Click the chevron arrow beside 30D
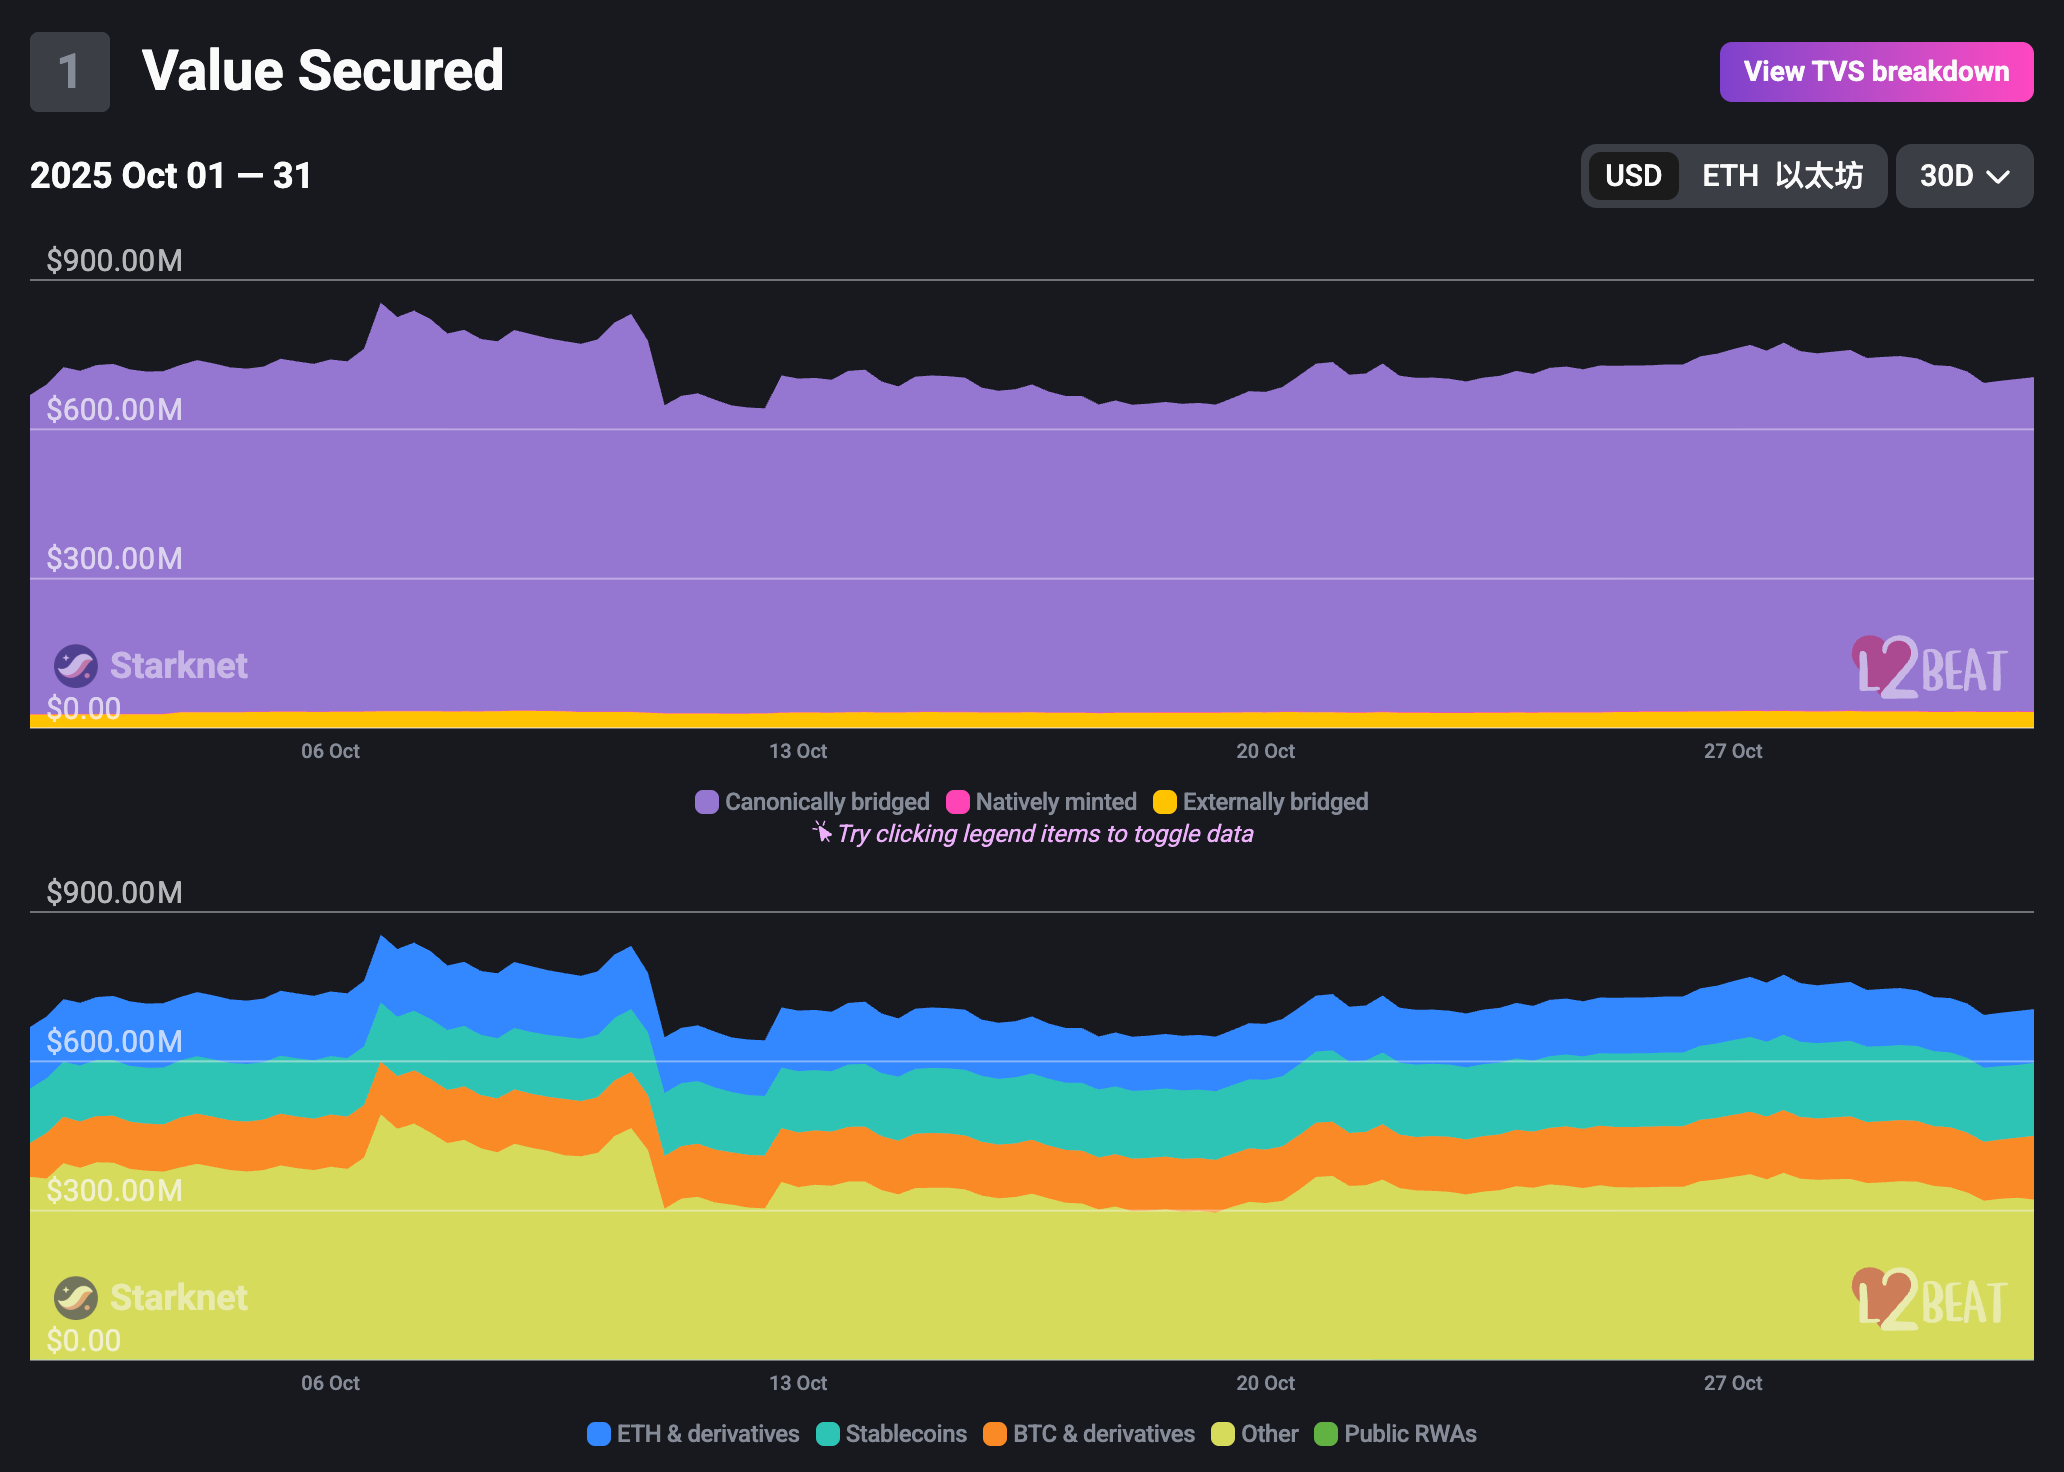This screenshot has width=2064, height=1472. coord(1998,177)
